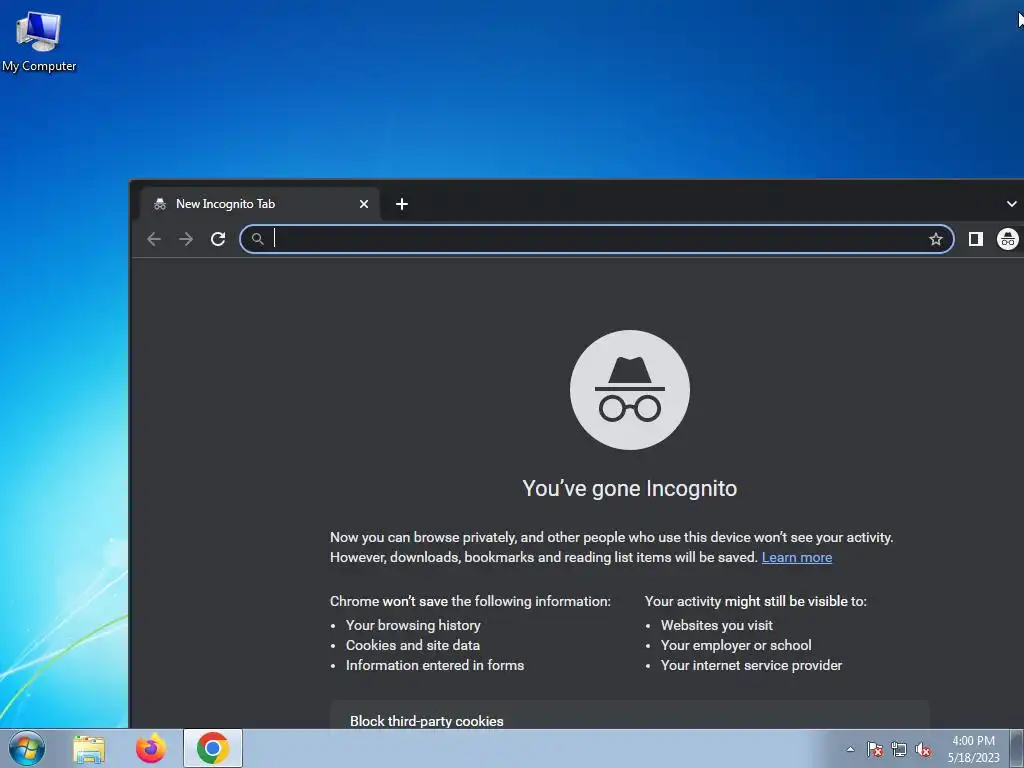Open a new tab with plus button
The height and width of the screenshot is (768, 1024).
pos(402,204)
